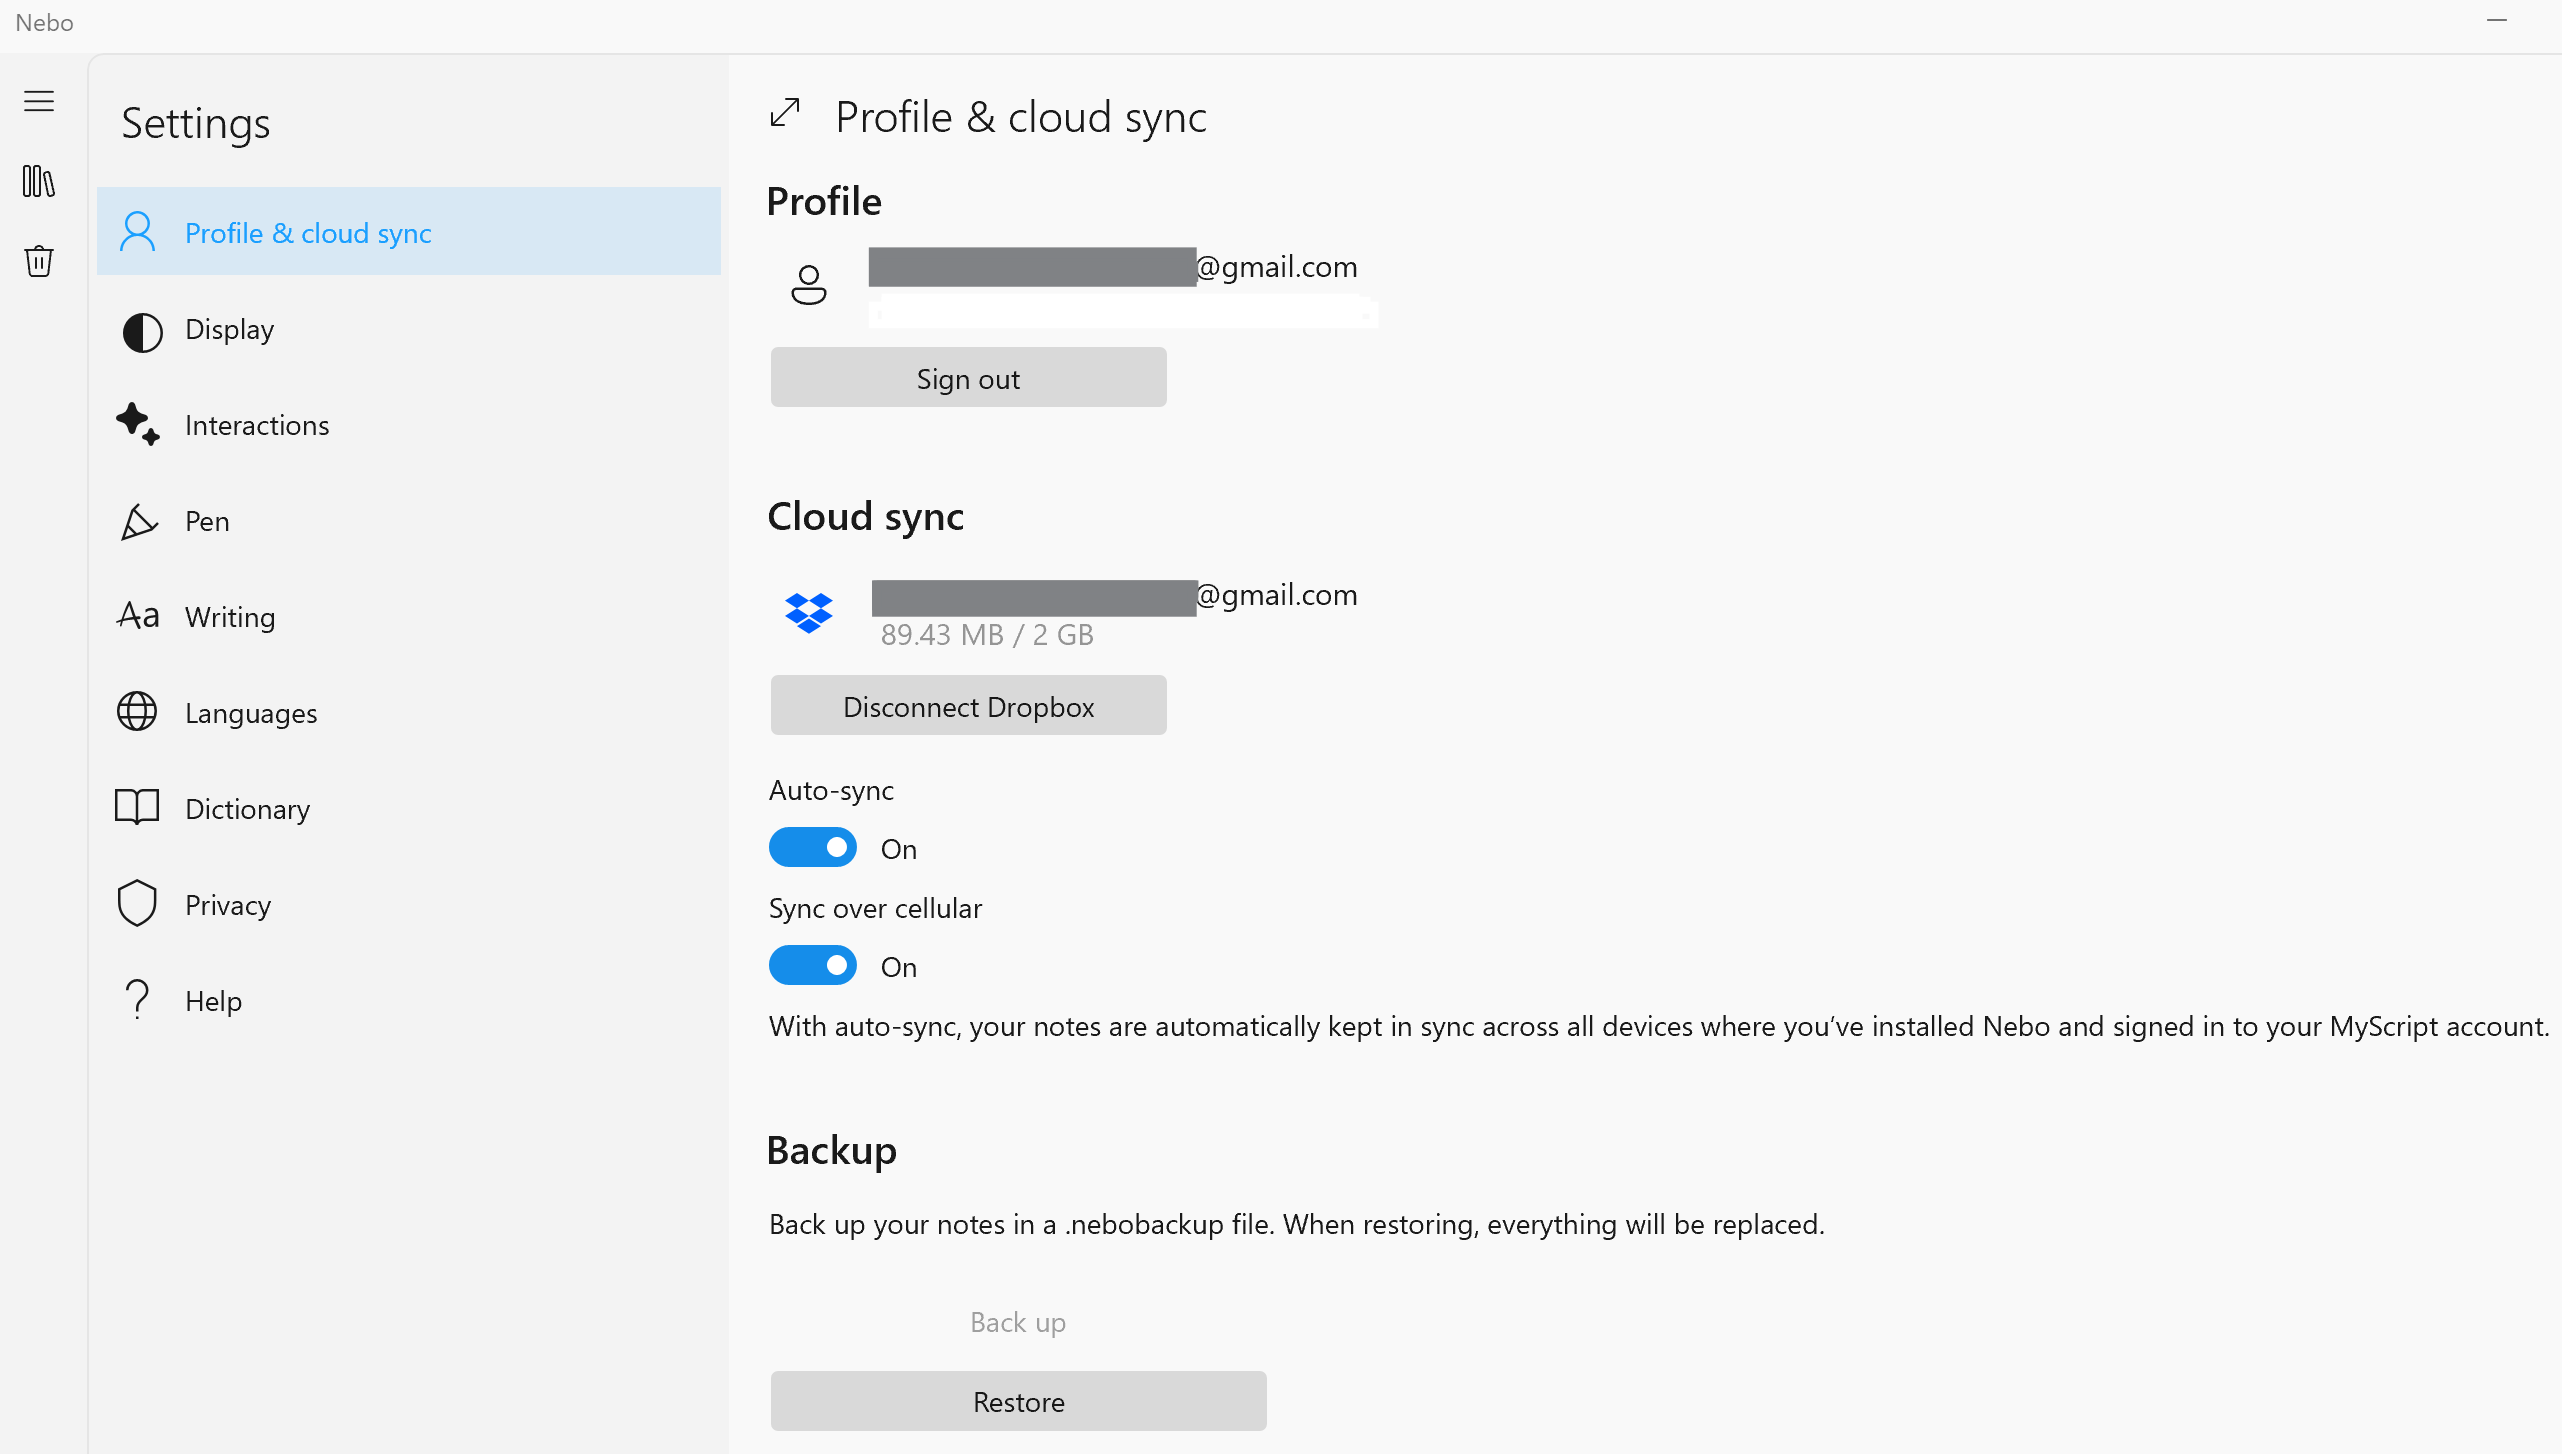Click the Restore backup button
This screenshot has height=1454, width=2562.
pyautogui.click(x=1017, y=1401)
